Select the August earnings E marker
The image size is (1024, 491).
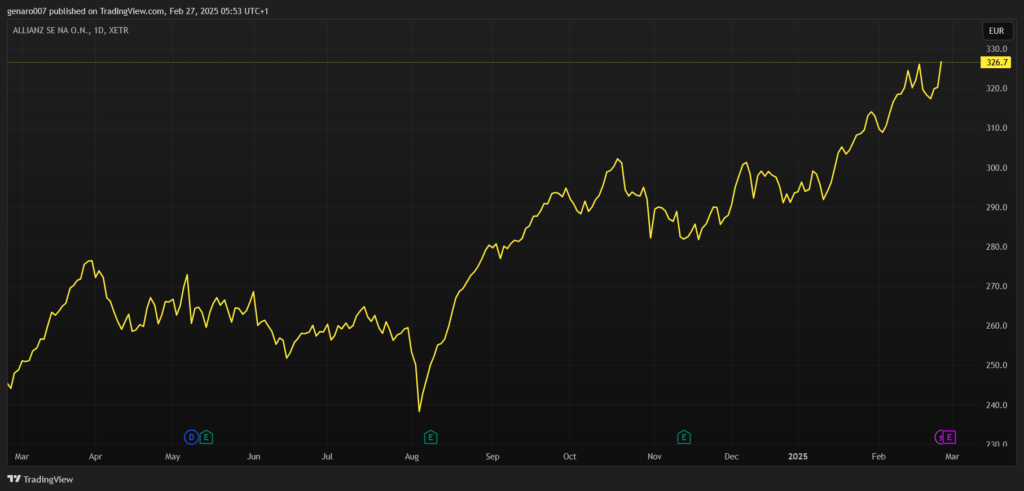pyautogui.click(x=431, y=437)
